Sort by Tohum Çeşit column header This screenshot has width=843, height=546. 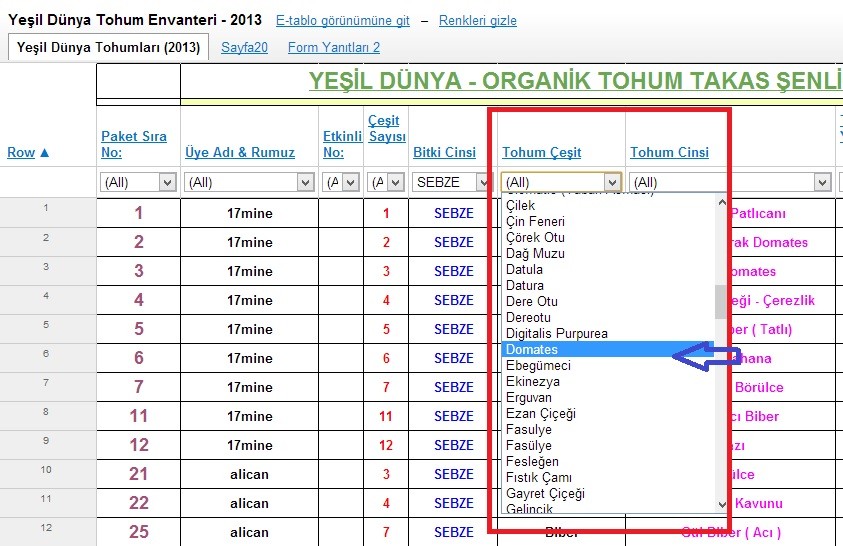click(541, 152)
